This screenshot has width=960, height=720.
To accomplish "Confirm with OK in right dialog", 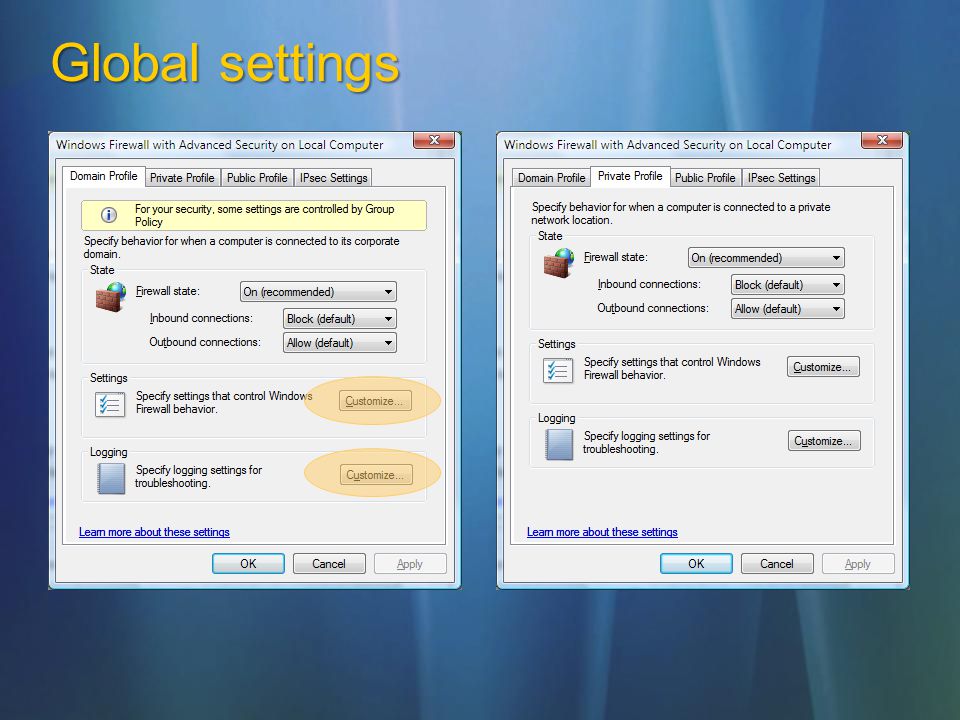I will click(697, 564).
